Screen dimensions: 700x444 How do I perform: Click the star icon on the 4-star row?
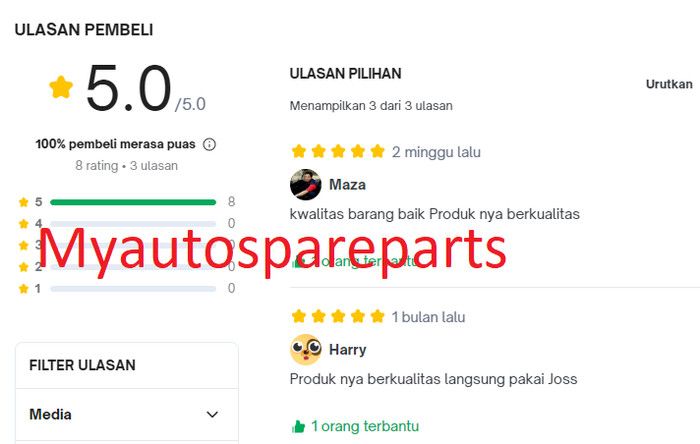pos(24,224)
